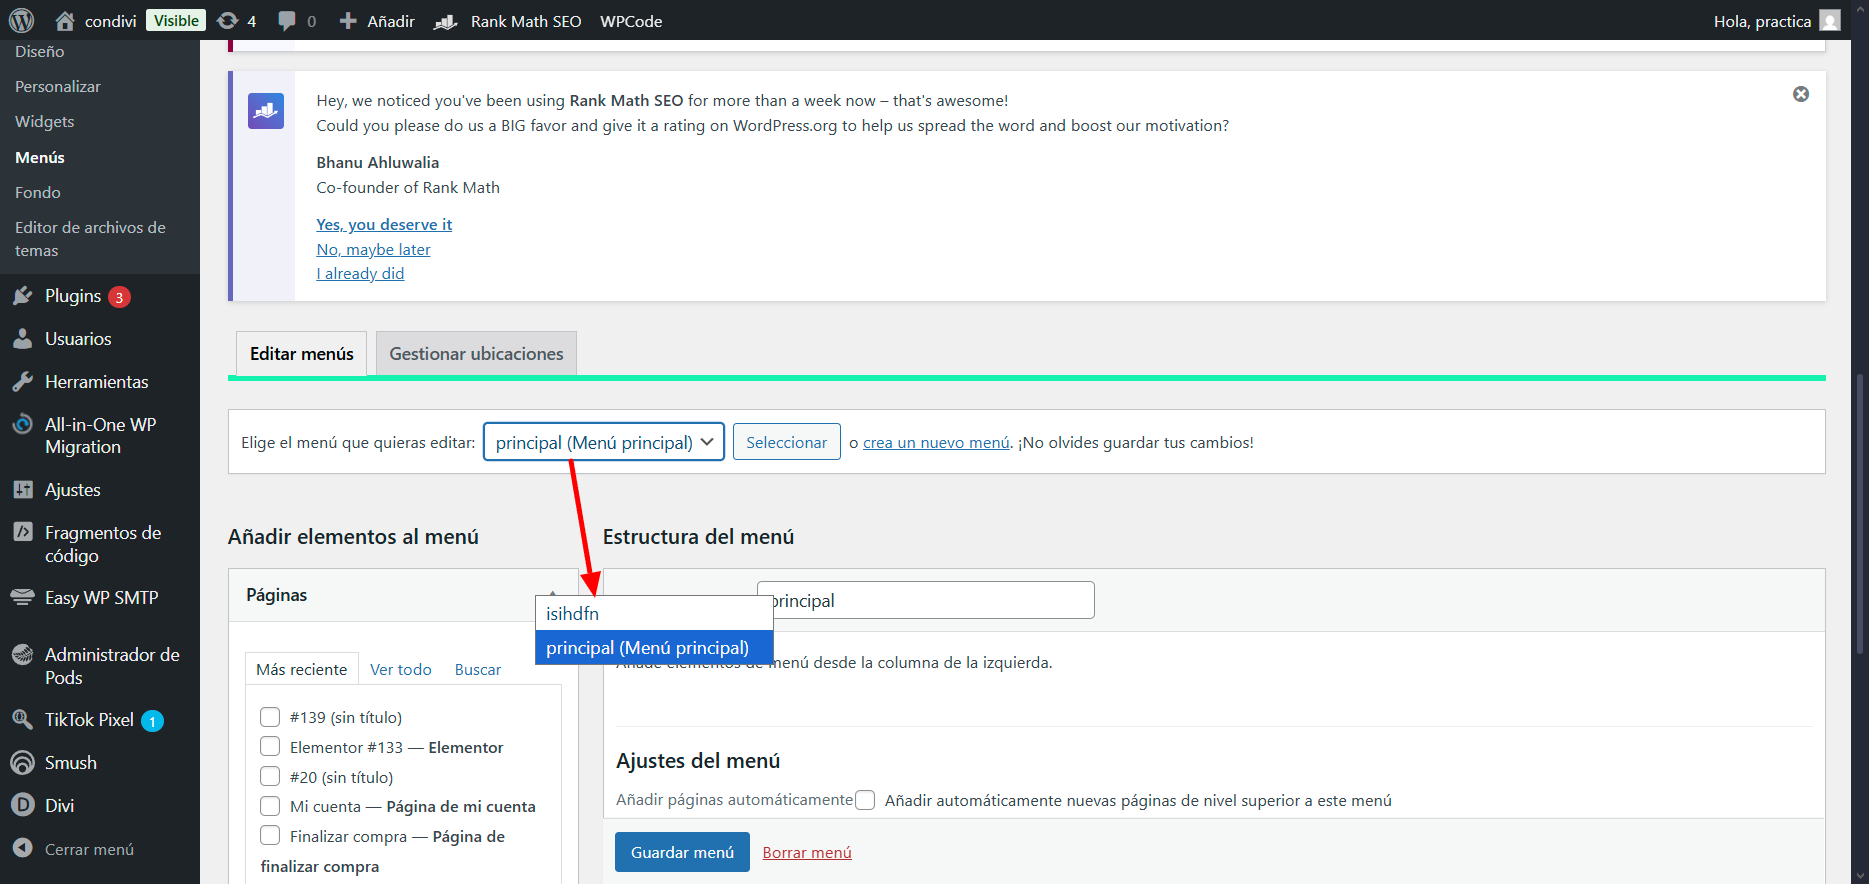This screenshot has height=884, width=1869.
Task: Collapse the sidebar with Cerrar menú
Action: point(88,849)
